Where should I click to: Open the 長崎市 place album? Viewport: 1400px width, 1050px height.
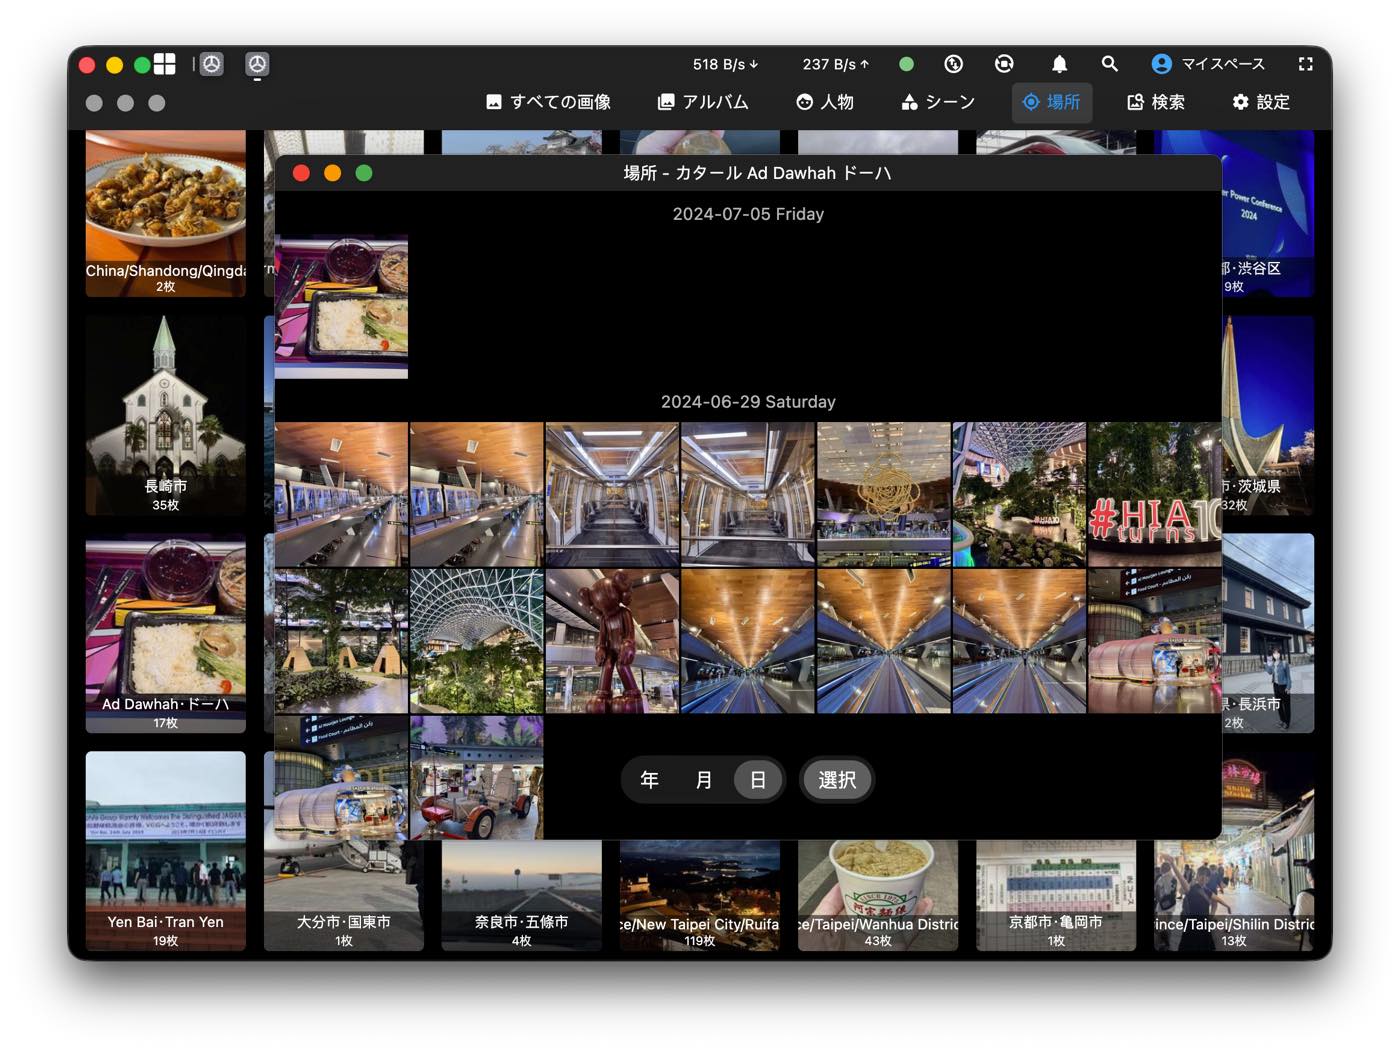(x=166, y=415)
